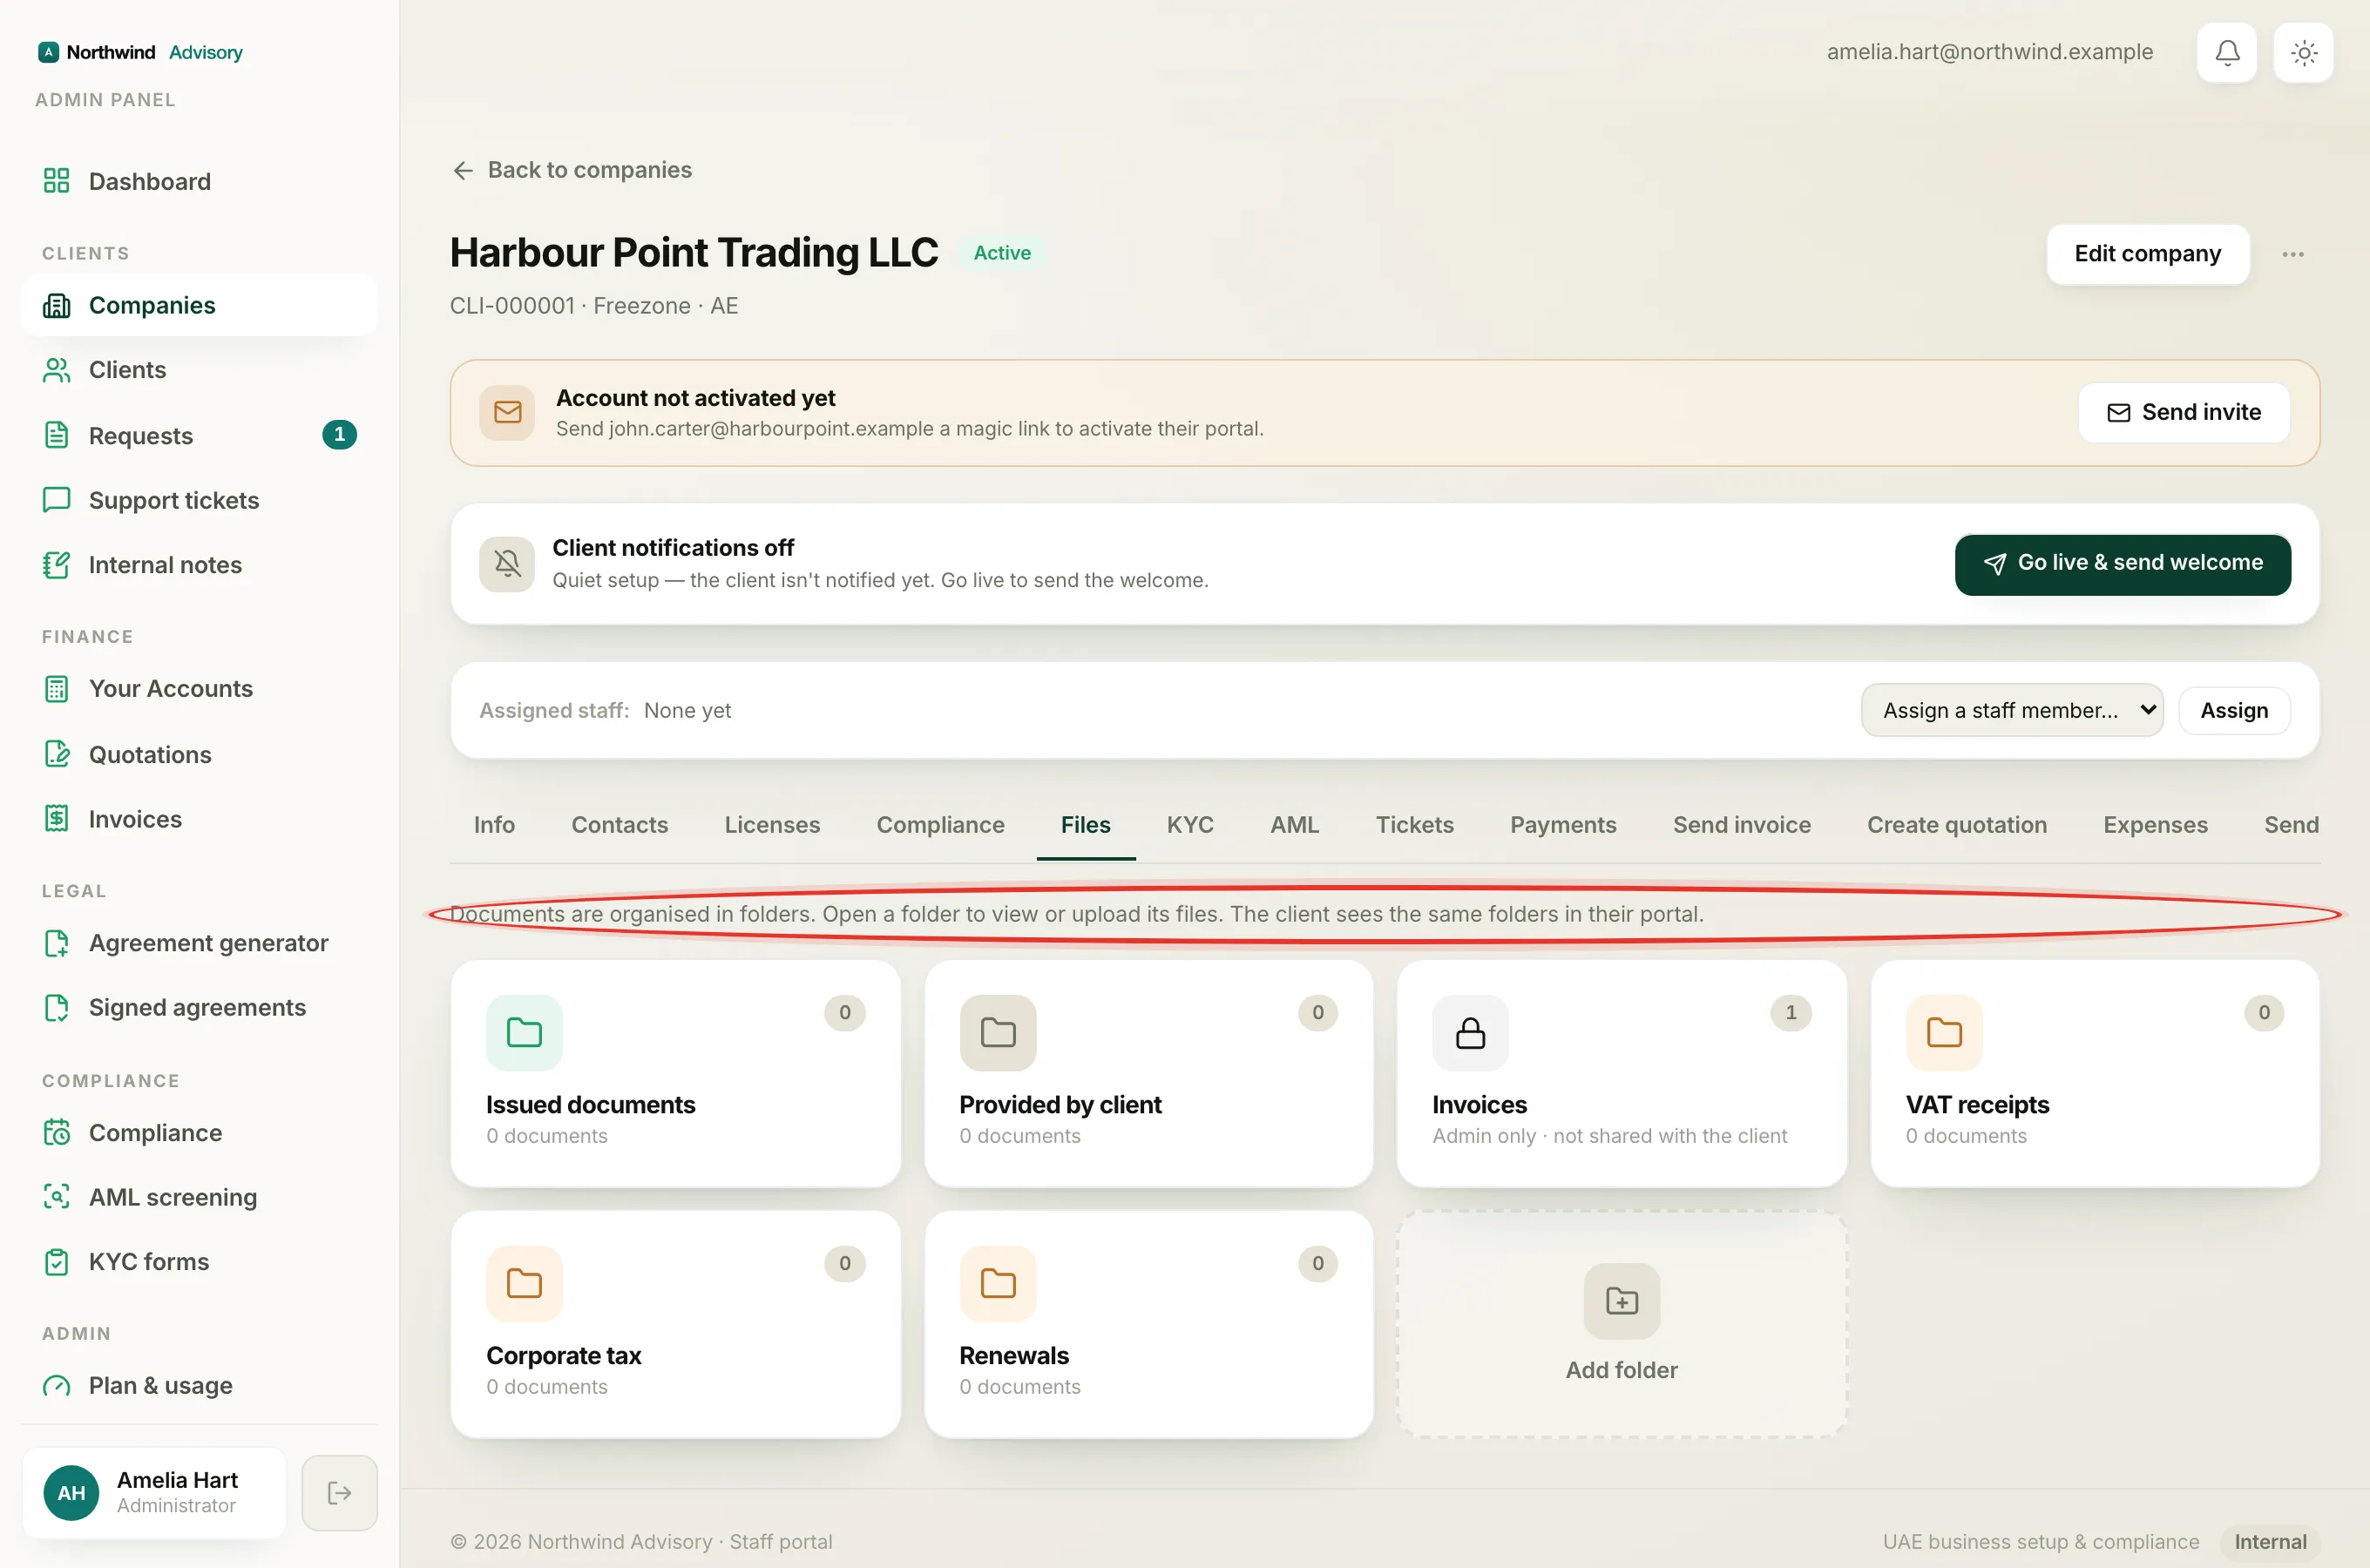Click the Amelia Hart profile card
Image resolution: width=2370 pixels, height=1568 pixels.
coord(154,1493)
